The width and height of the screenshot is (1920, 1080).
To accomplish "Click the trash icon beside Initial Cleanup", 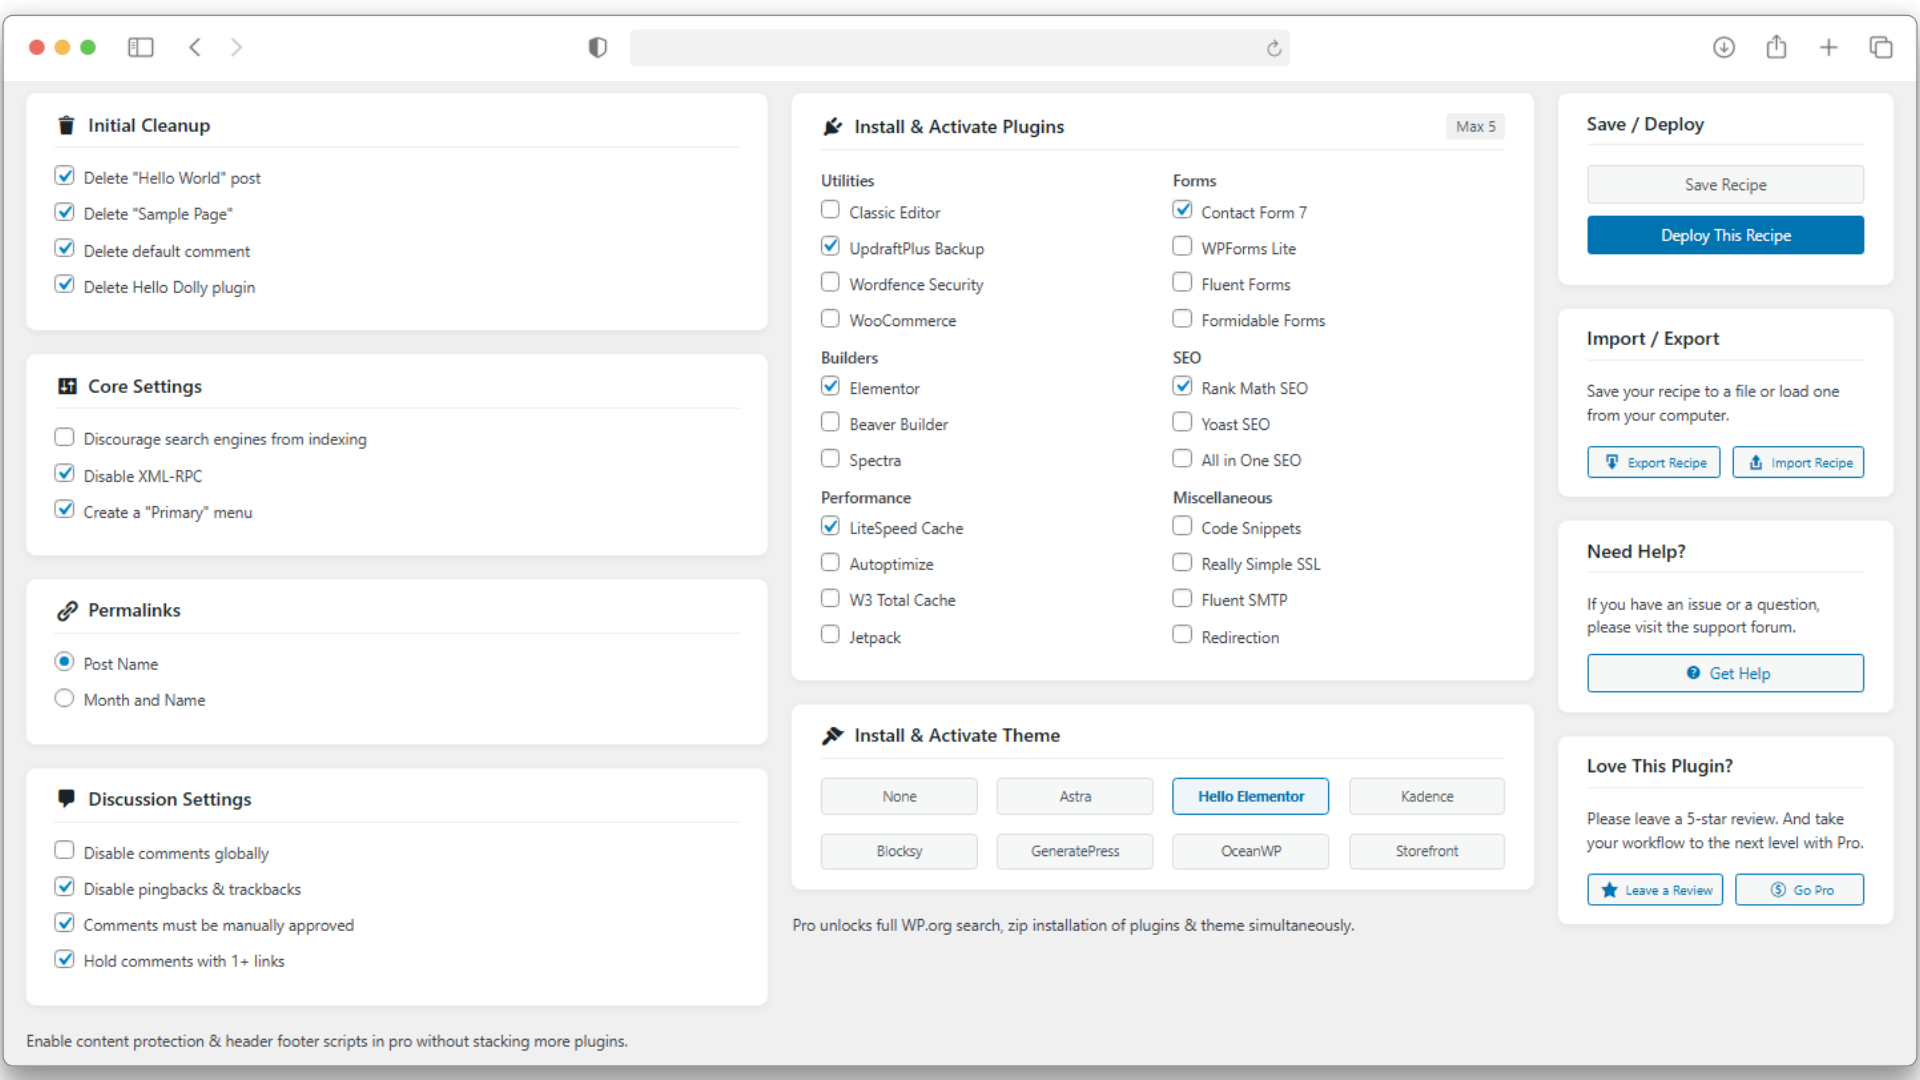I will (x=65, y=125).
